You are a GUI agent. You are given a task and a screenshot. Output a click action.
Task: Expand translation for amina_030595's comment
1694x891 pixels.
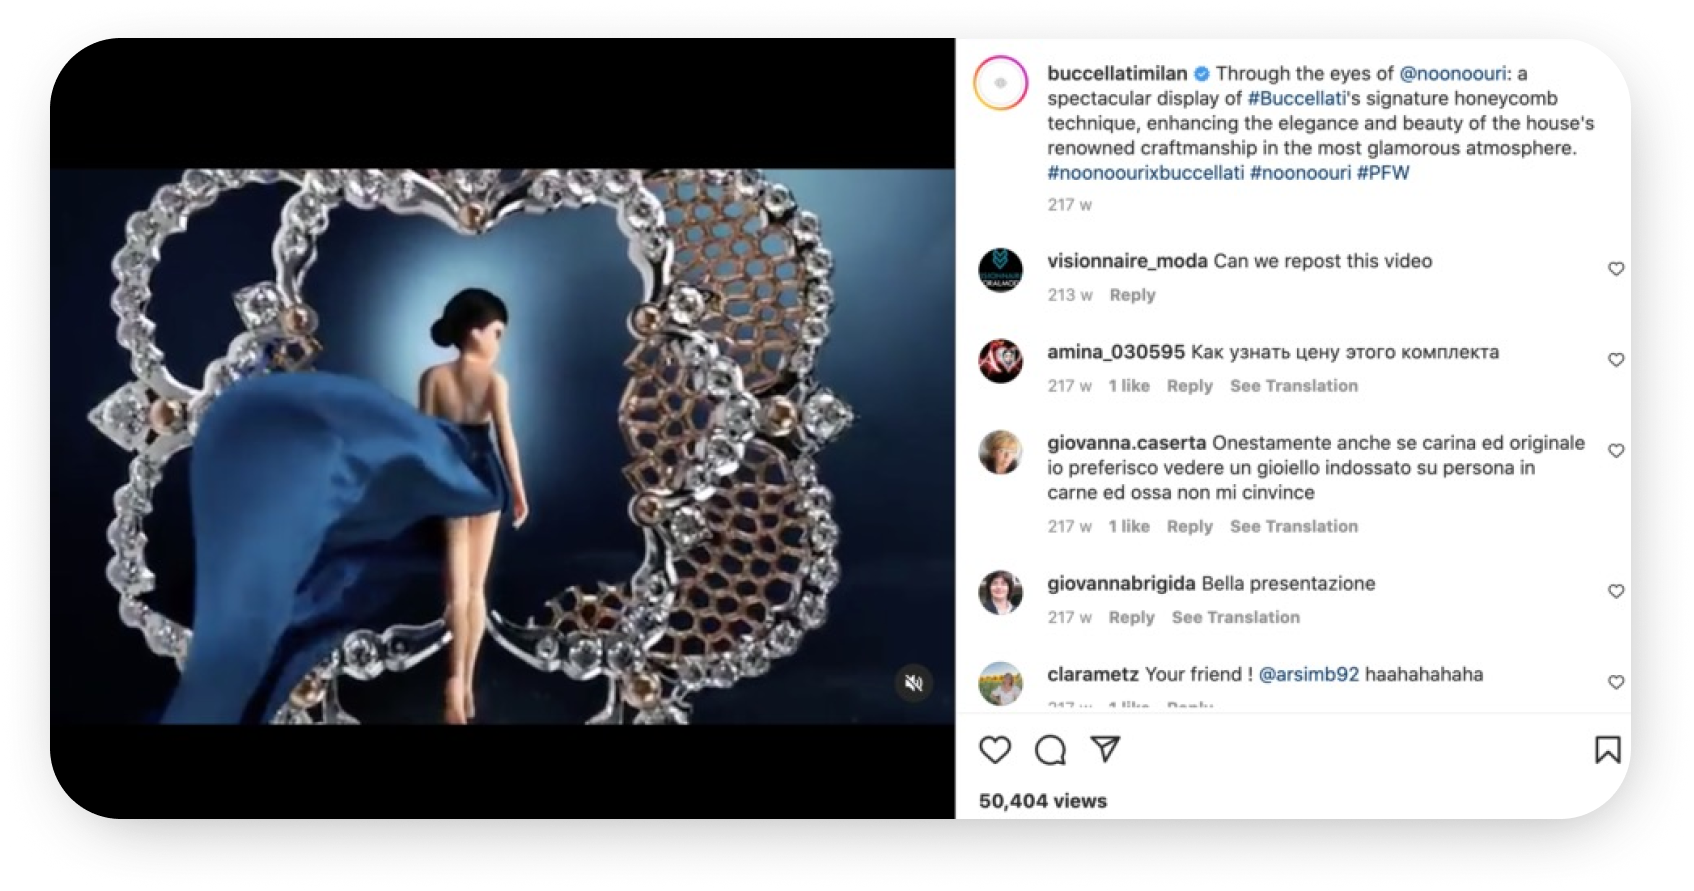point(1293,386)
